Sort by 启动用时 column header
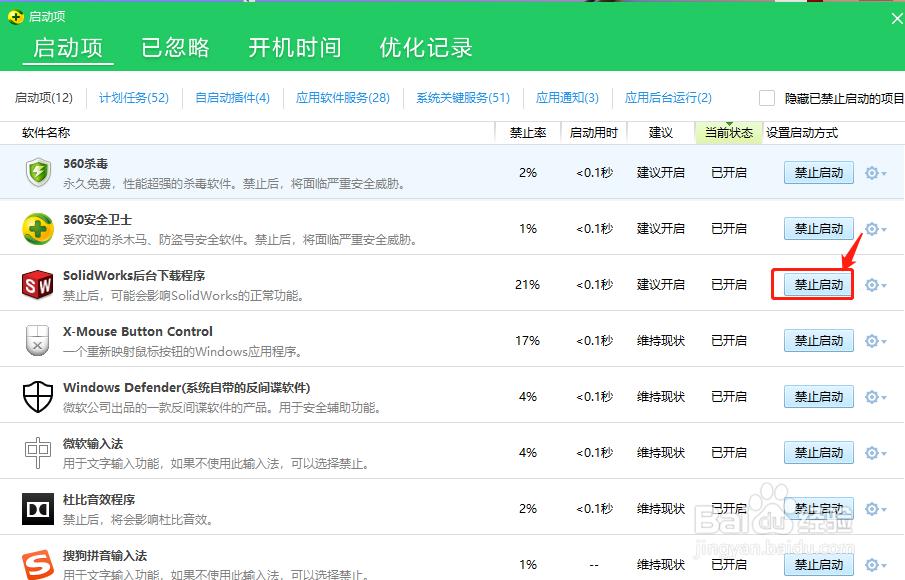905x580 pixels. pos(594,133)
